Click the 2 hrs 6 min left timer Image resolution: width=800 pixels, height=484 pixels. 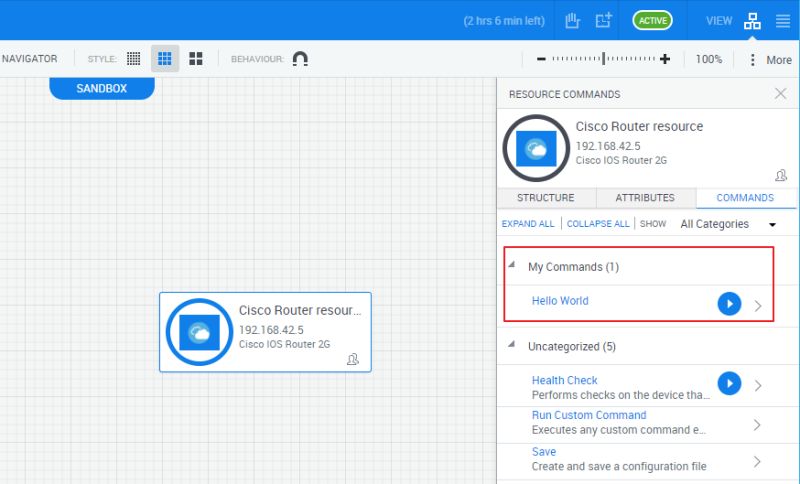(504, 21)
